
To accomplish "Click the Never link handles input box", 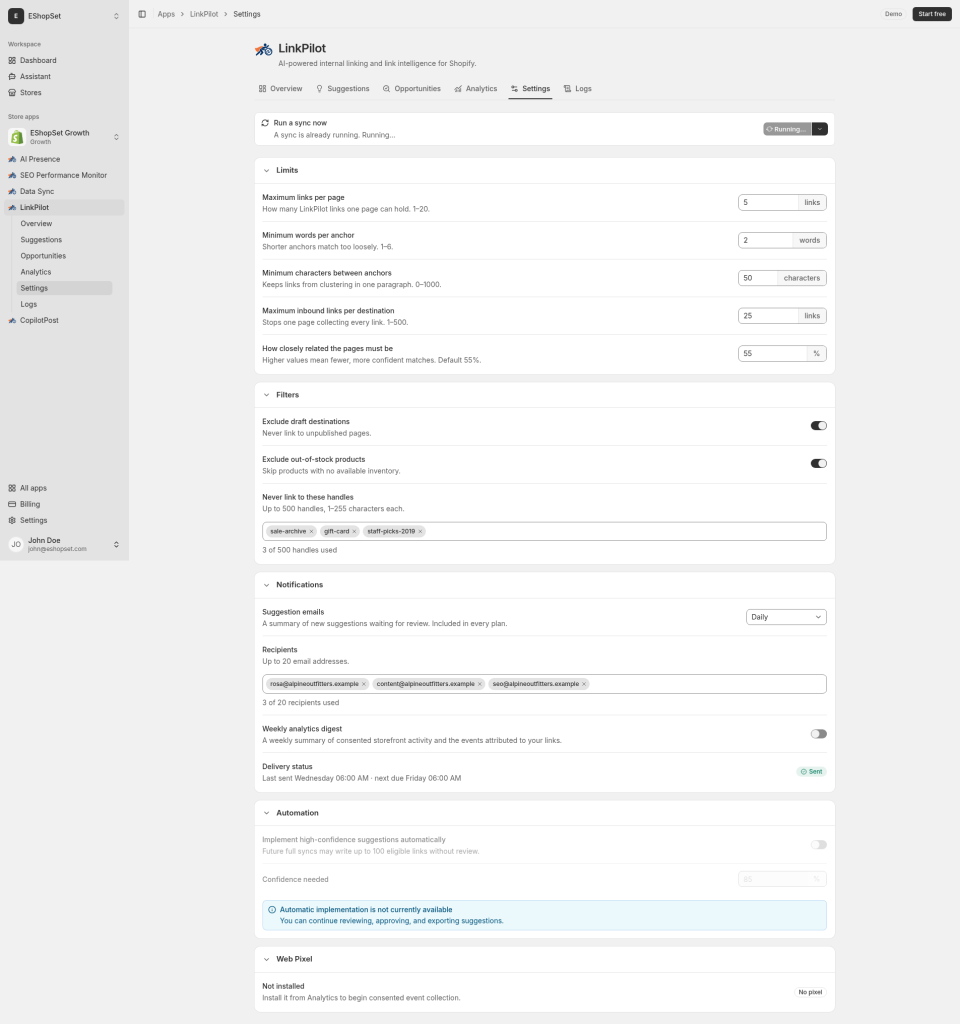I will [544, 532].
